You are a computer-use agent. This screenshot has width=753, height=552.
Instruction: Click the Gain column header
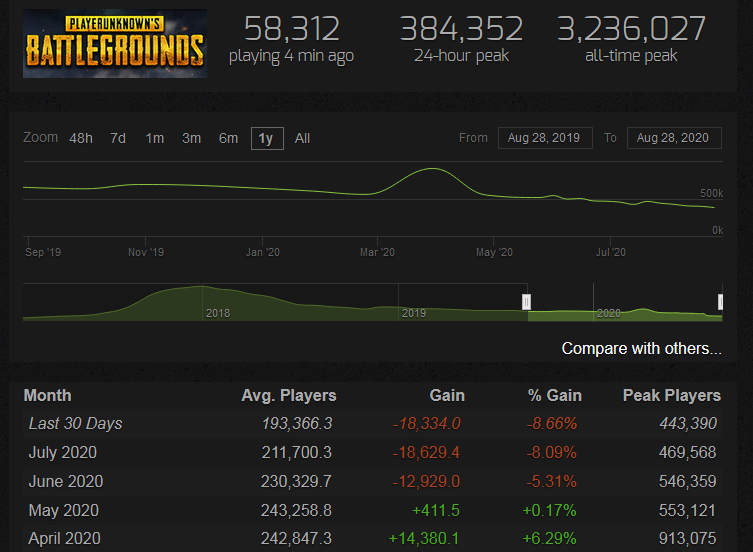[447, 395]
